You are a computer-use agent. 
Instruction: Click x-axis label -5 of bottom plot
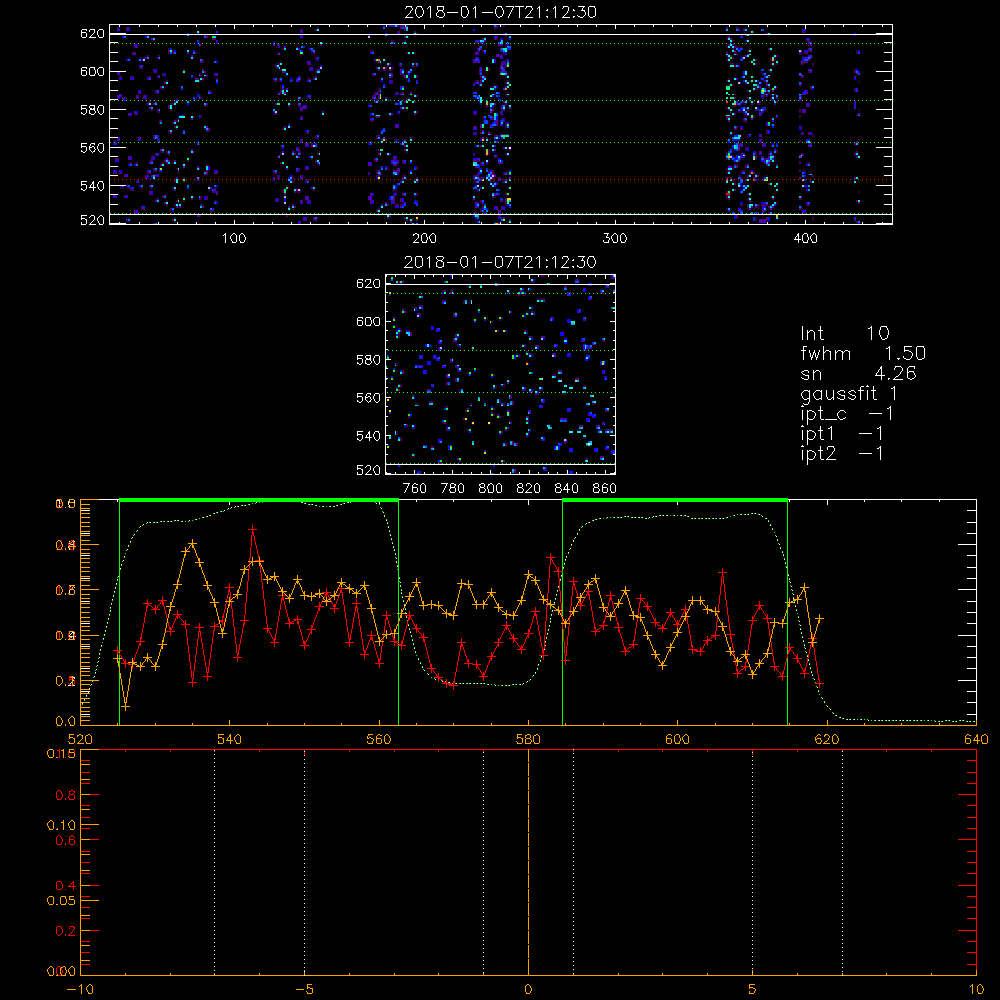pos(304,990)
